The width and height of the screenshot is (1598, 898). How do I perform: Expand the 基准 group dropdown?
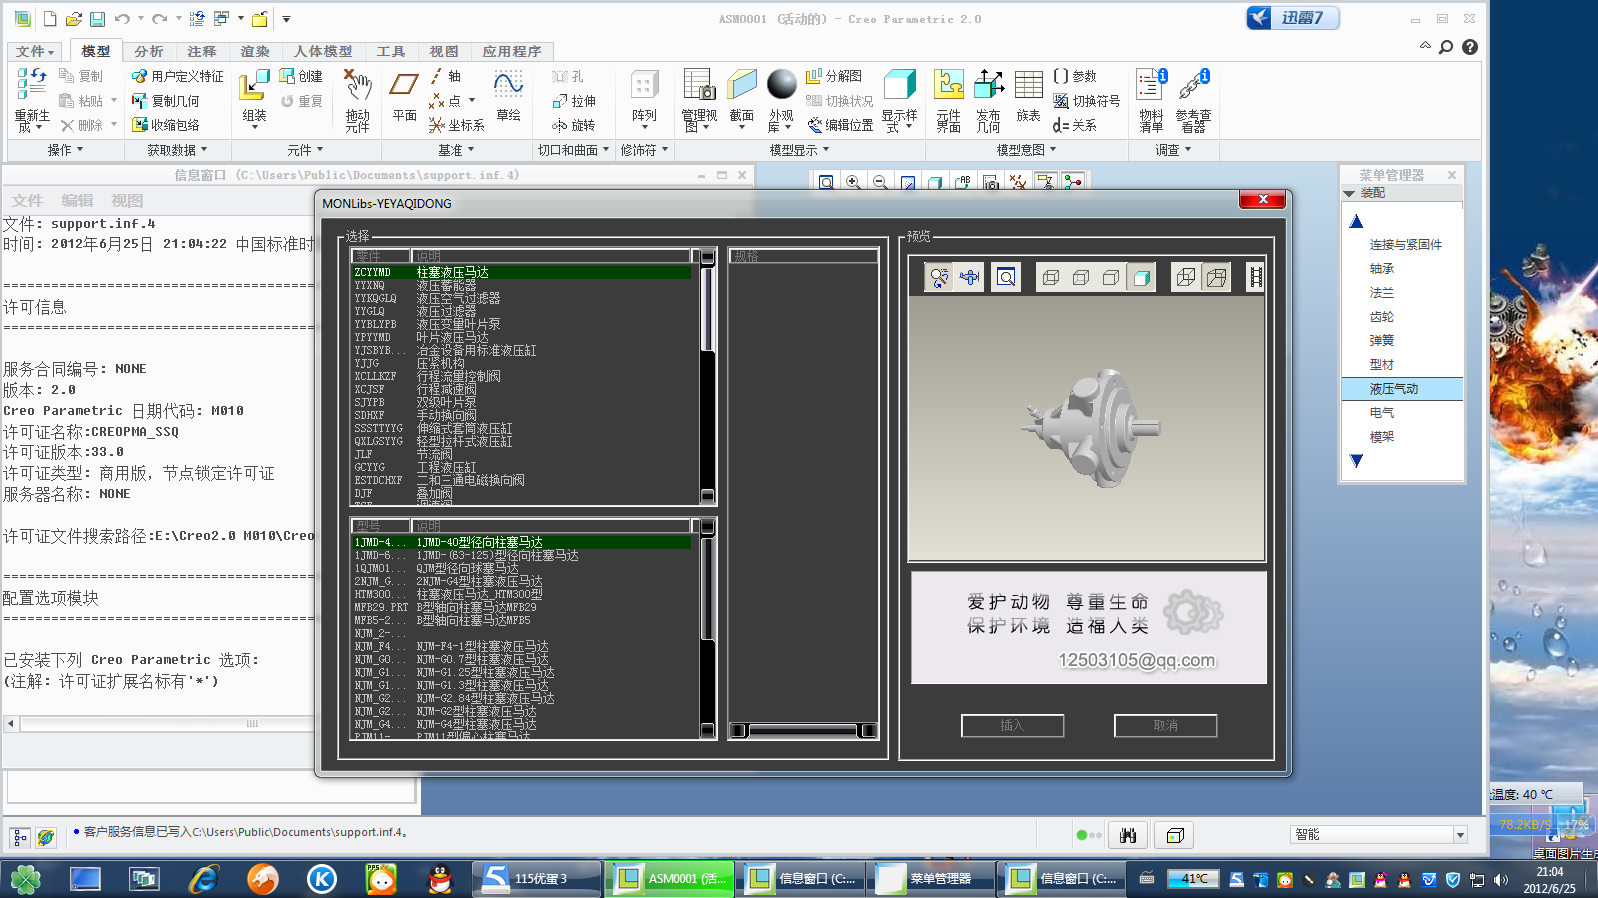click(456, 150)
